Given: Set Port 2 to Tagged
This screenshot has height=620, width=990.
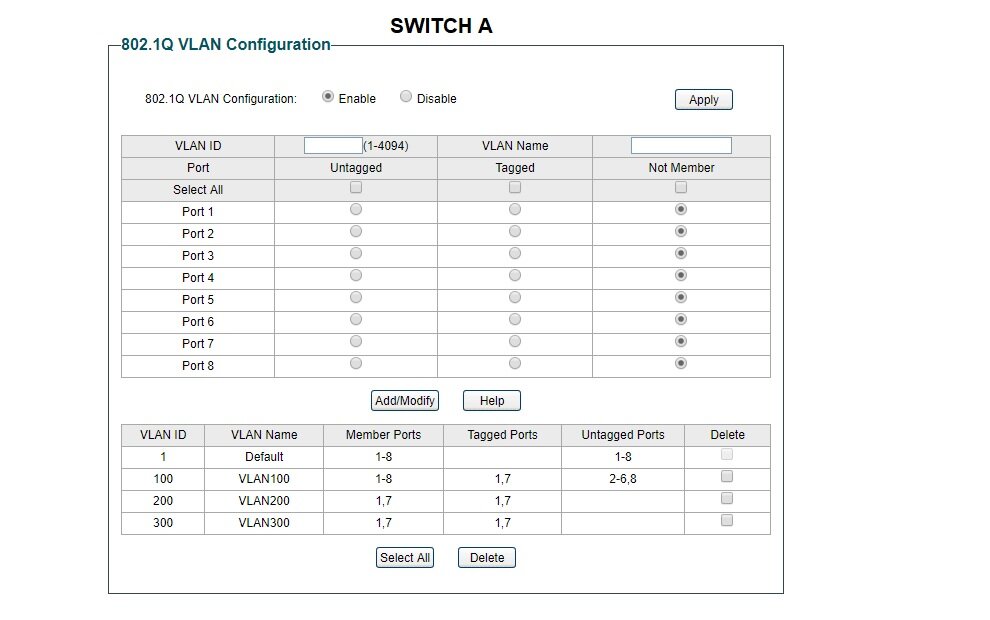Looking at the screenshot, I should tap(515, 232).
